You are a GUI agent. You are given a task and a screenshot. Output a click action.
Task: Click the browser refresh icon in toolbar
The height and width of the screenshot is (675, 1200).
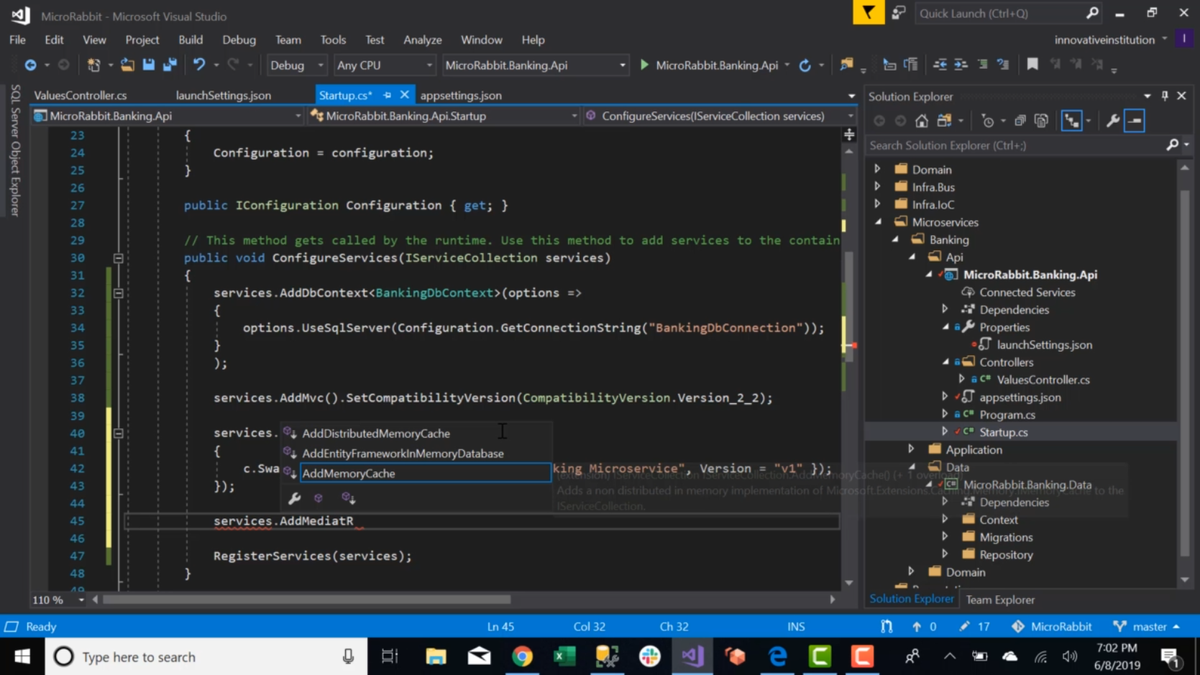(805, 65)
